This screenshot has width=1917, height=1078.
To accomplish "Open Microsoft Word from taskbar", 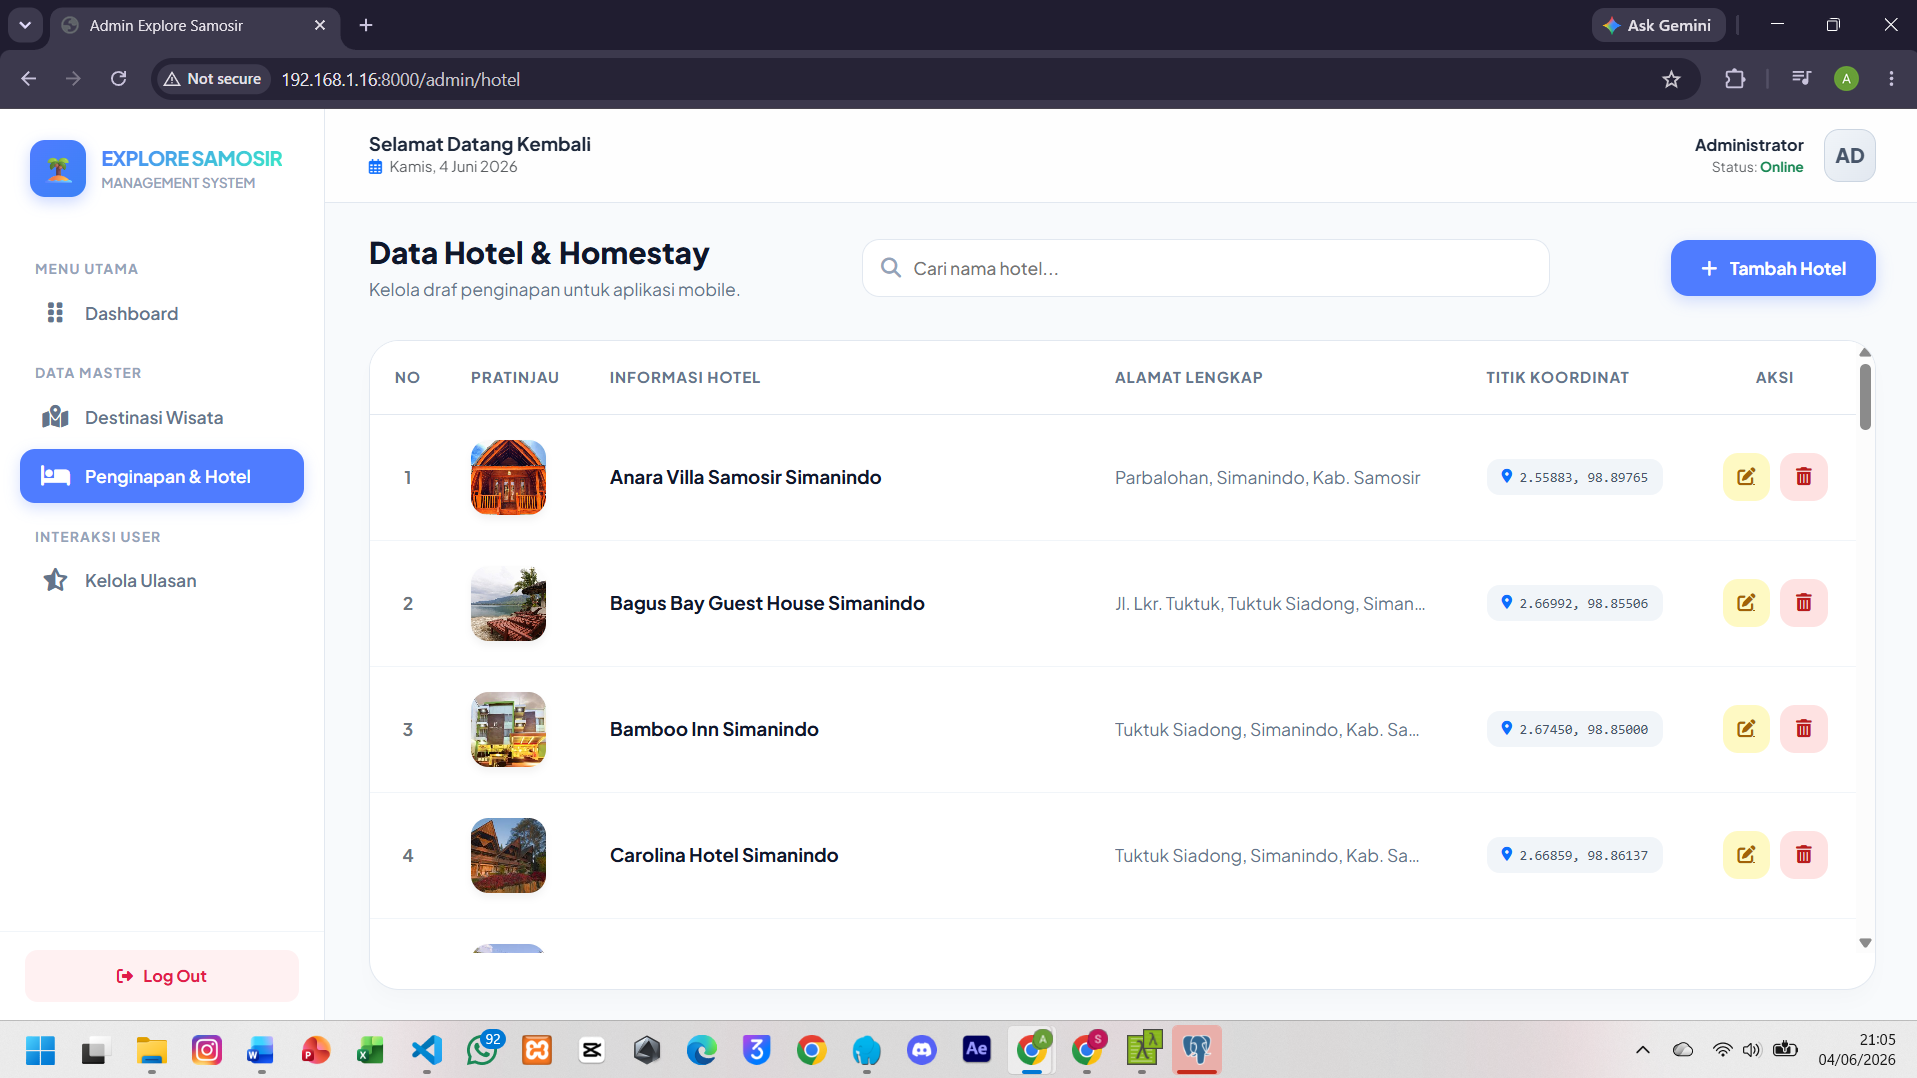I will pos(261,1050).
